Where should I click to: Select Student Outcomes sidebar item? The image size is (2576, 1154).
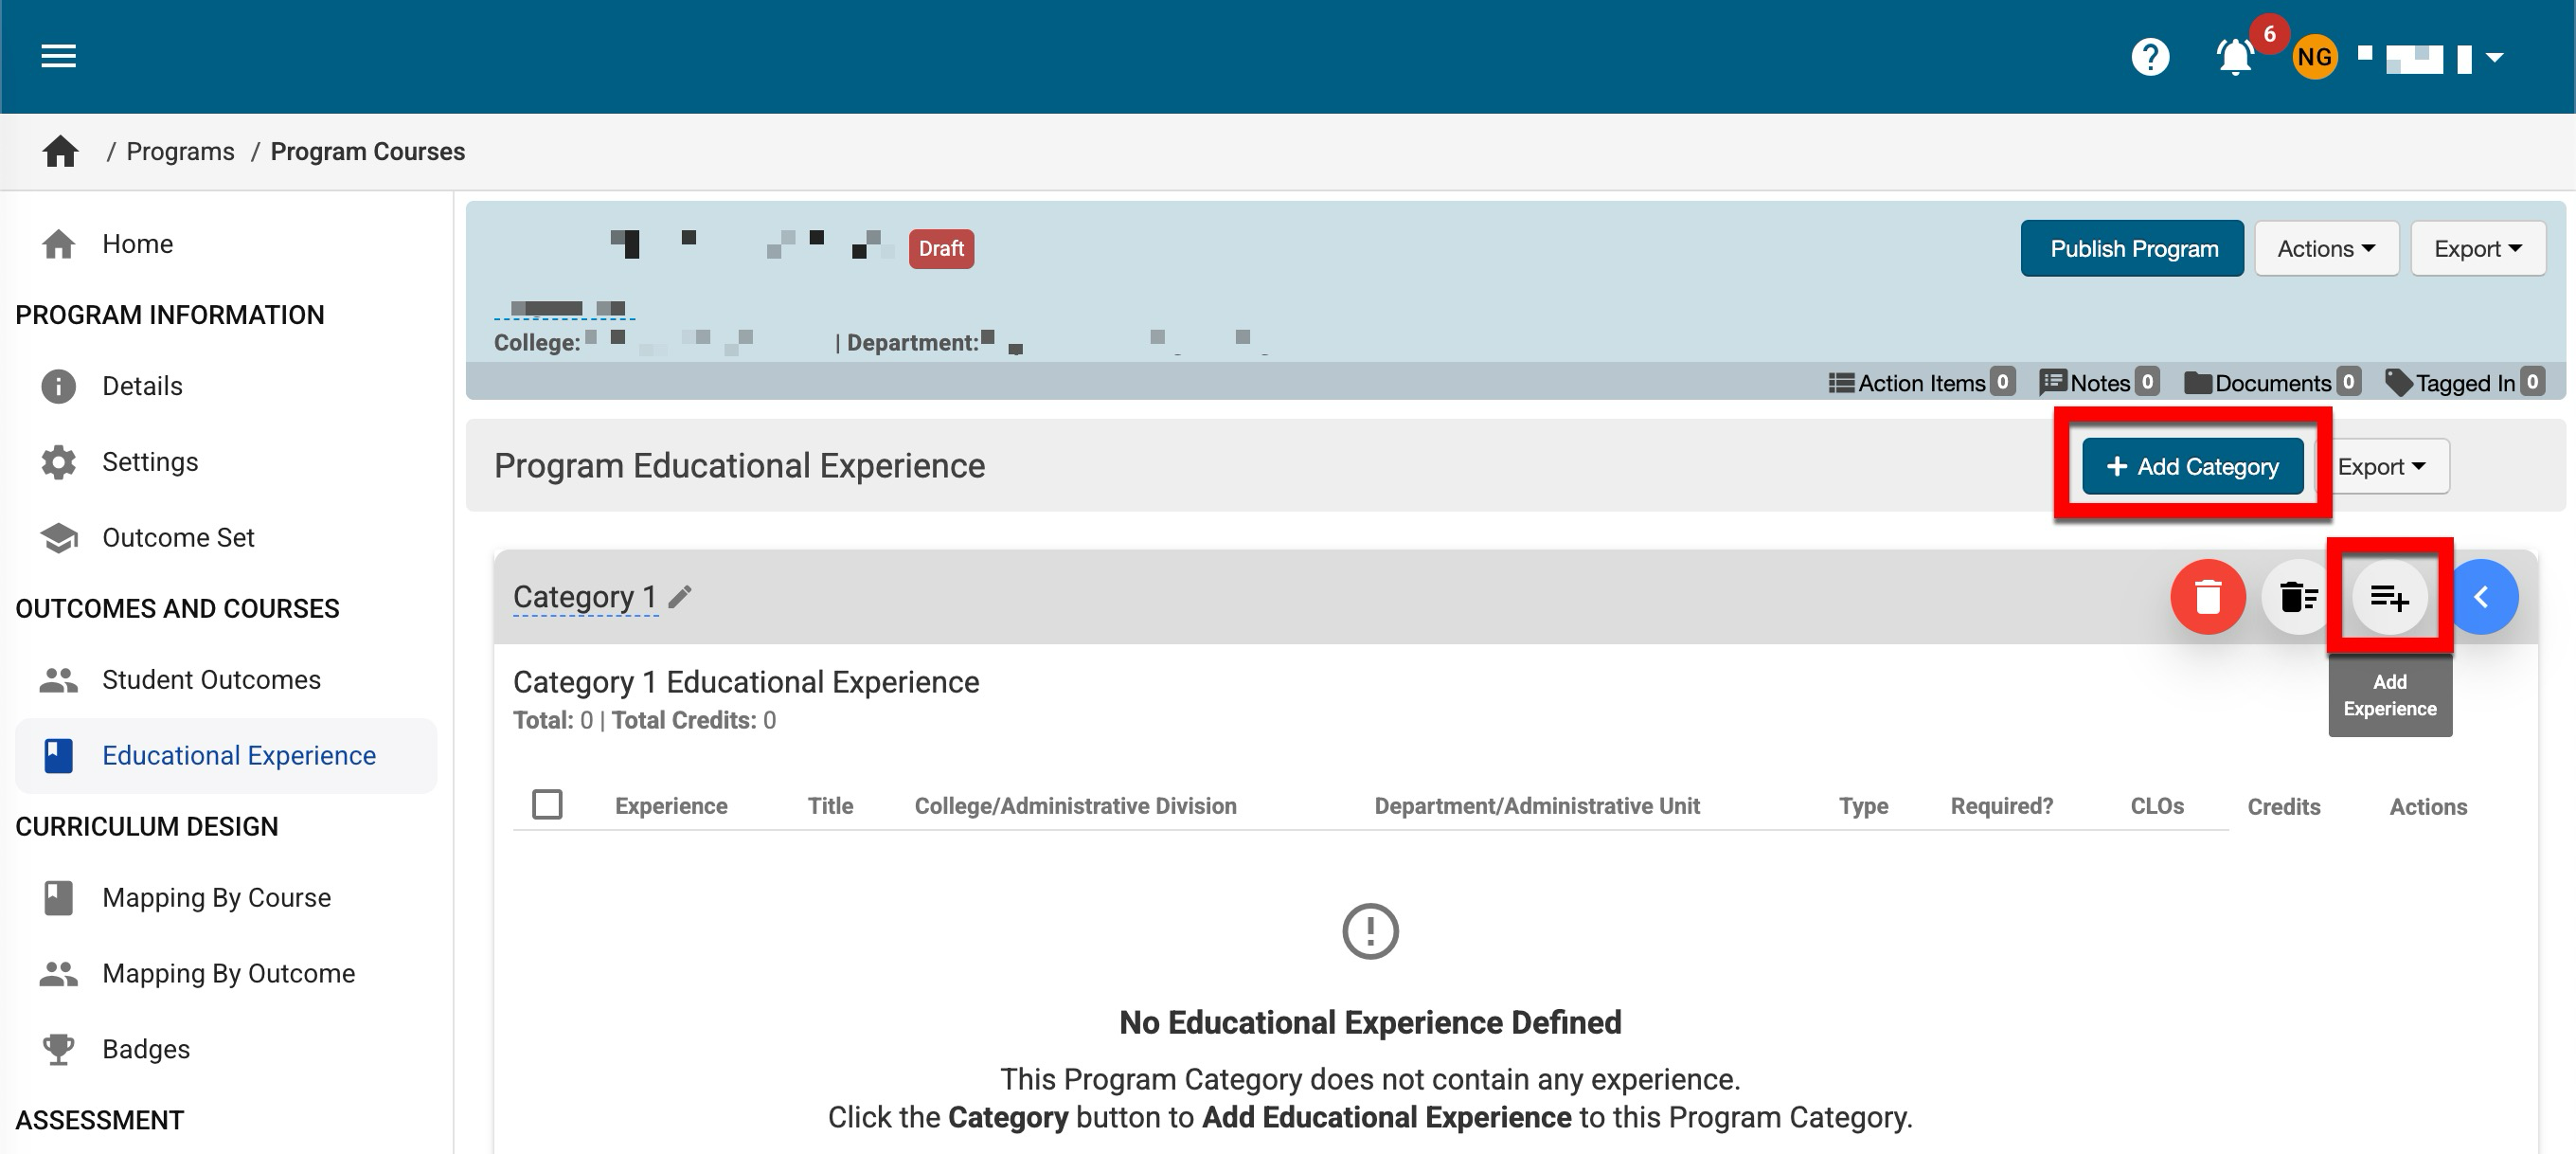coord(211,679)
